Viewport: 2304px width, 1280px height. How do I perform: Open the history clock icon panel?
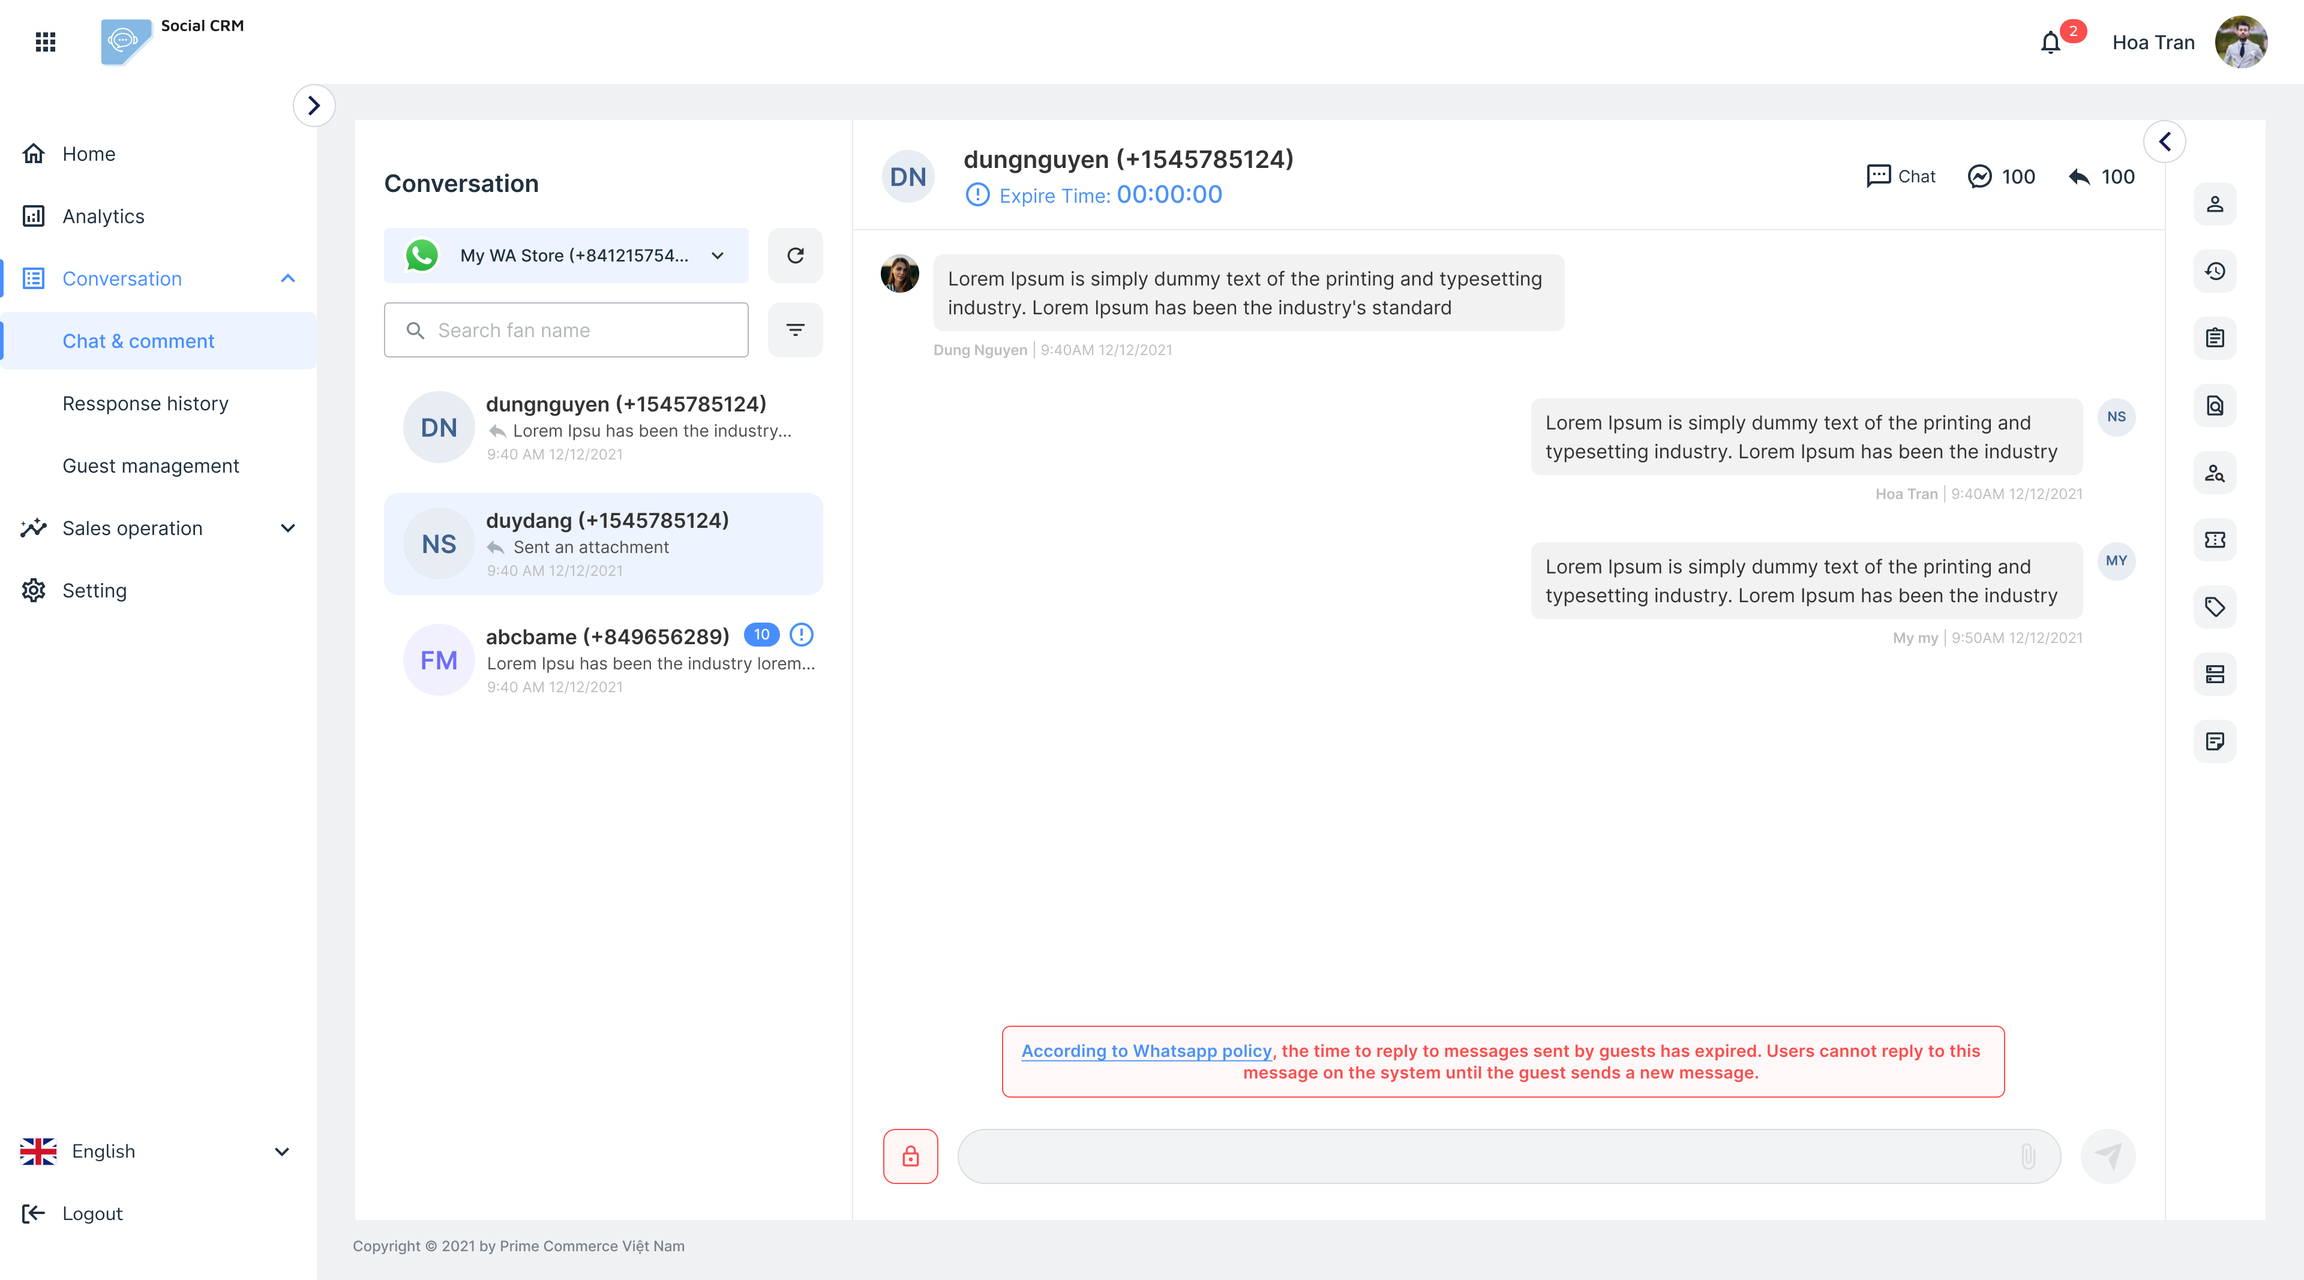point(2215,271)
